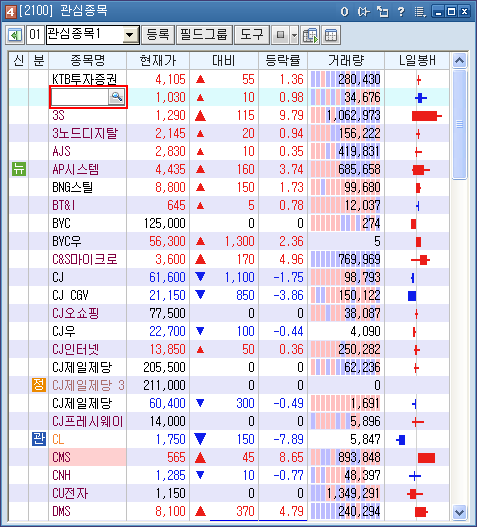
Task: Click the blue 관 badge beside CL
Action: (39, 439)
